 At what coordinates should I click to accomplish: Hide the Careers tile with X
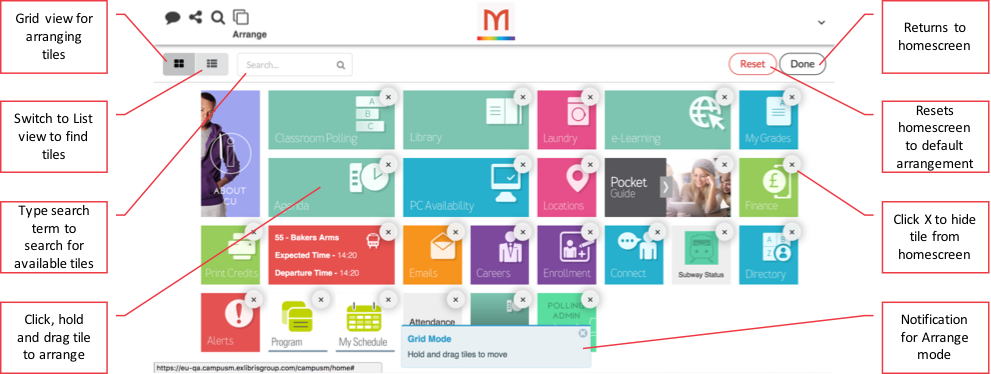522,232
